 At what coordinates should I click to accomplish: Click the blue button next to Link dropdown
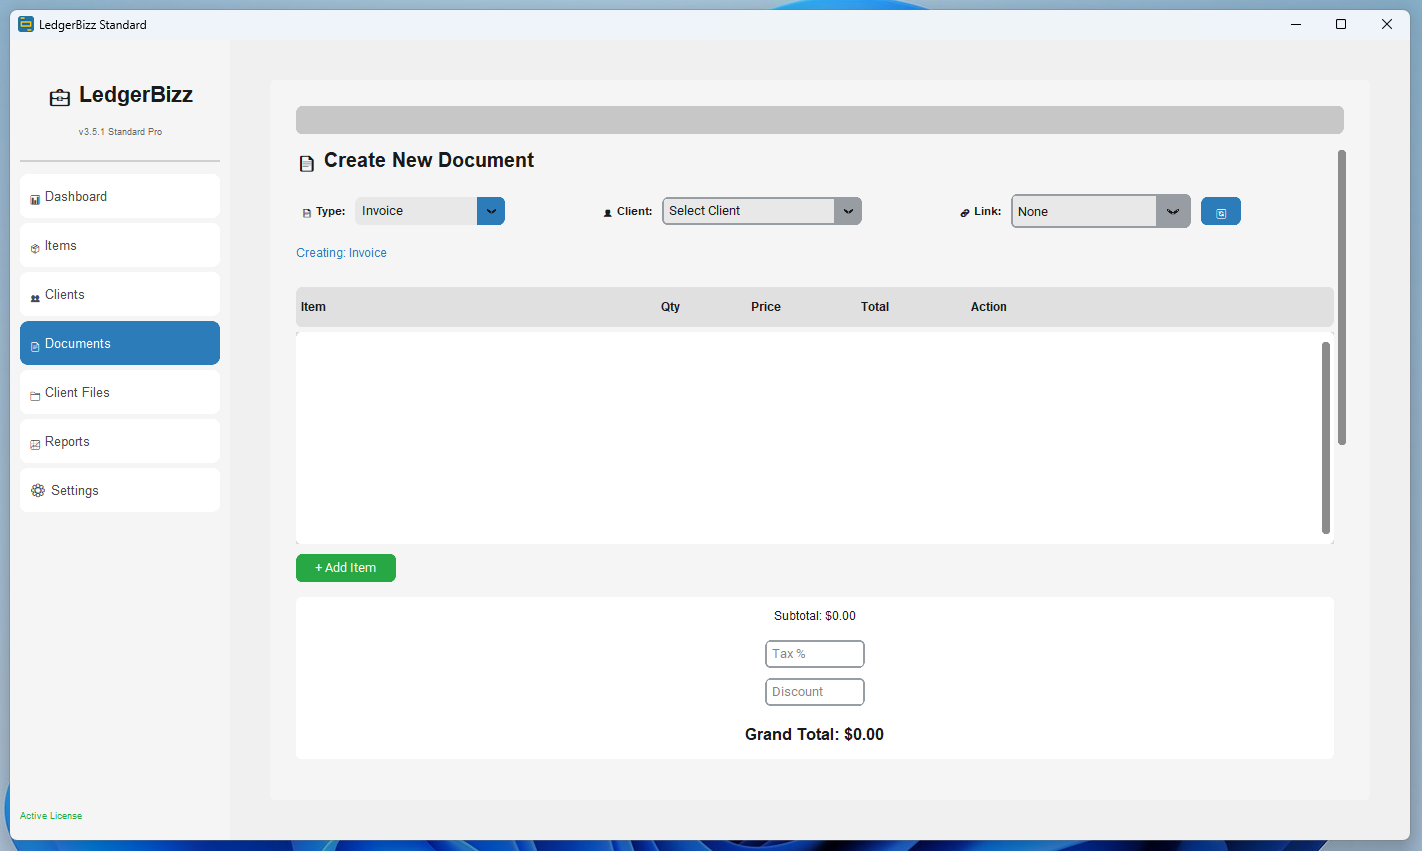[1221, 212]
